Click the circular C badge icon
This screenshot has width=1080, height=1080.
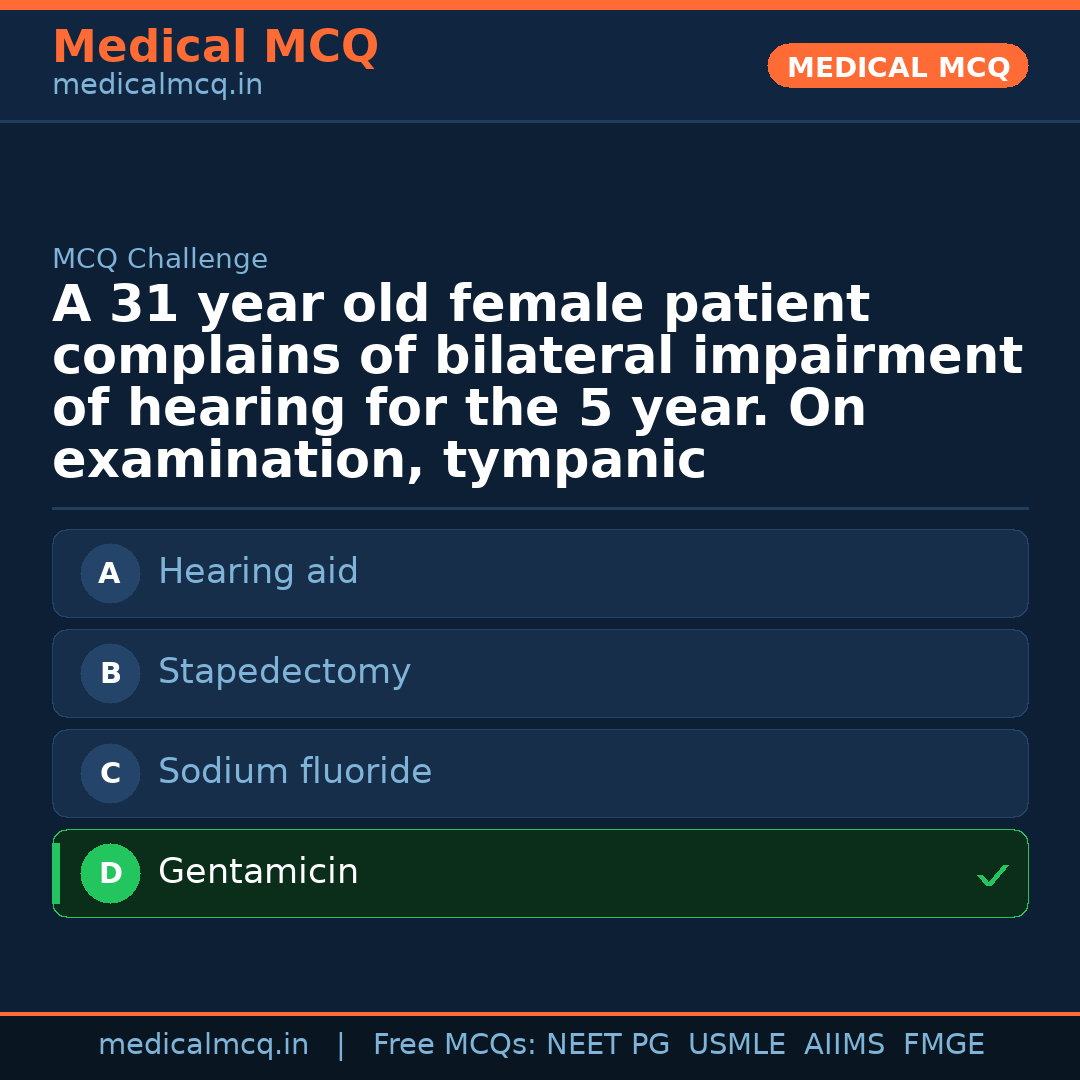[x=110, y=773]
